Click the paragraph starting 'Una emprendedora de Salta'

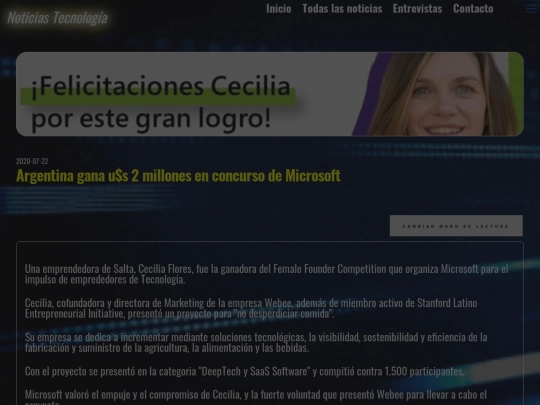coord(266,274)
